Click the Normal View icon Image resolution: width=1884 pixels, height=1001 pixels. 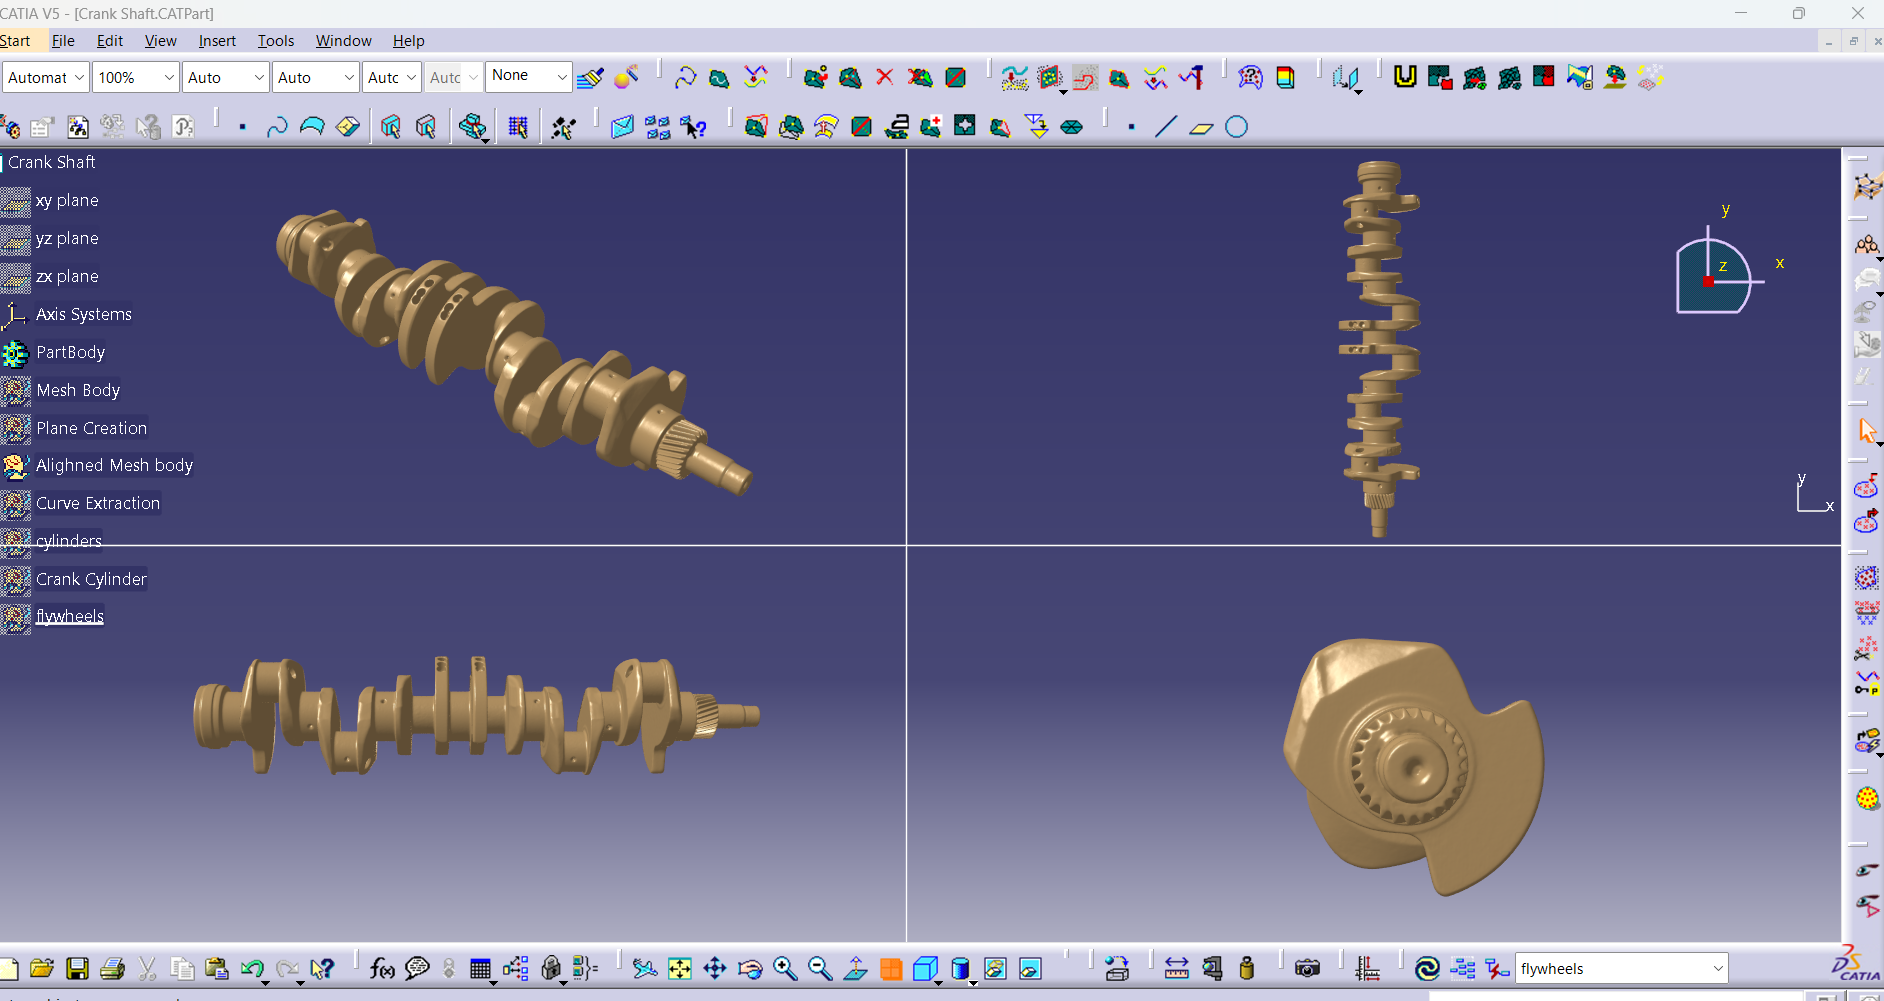[856, 968]
